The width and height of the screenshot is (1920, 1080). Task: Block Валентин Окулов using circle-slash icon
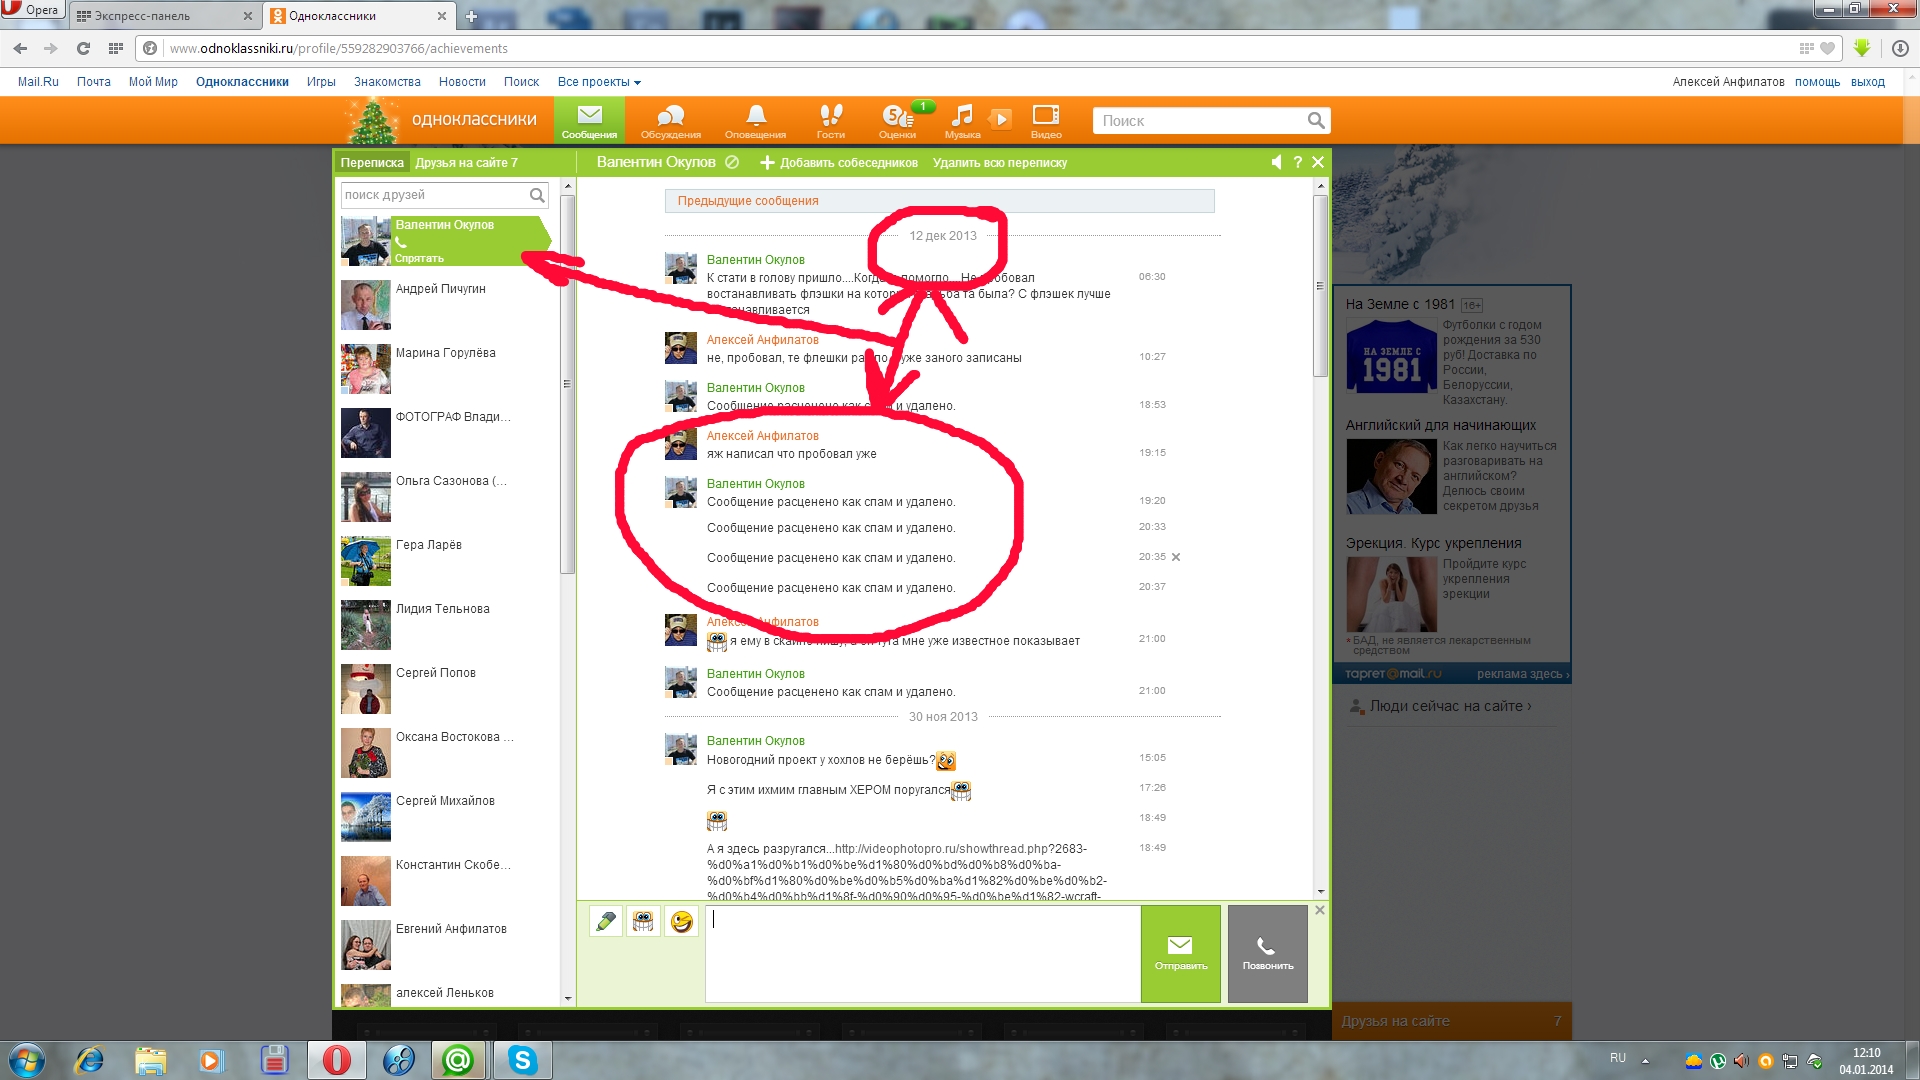[x=732, y=162]
